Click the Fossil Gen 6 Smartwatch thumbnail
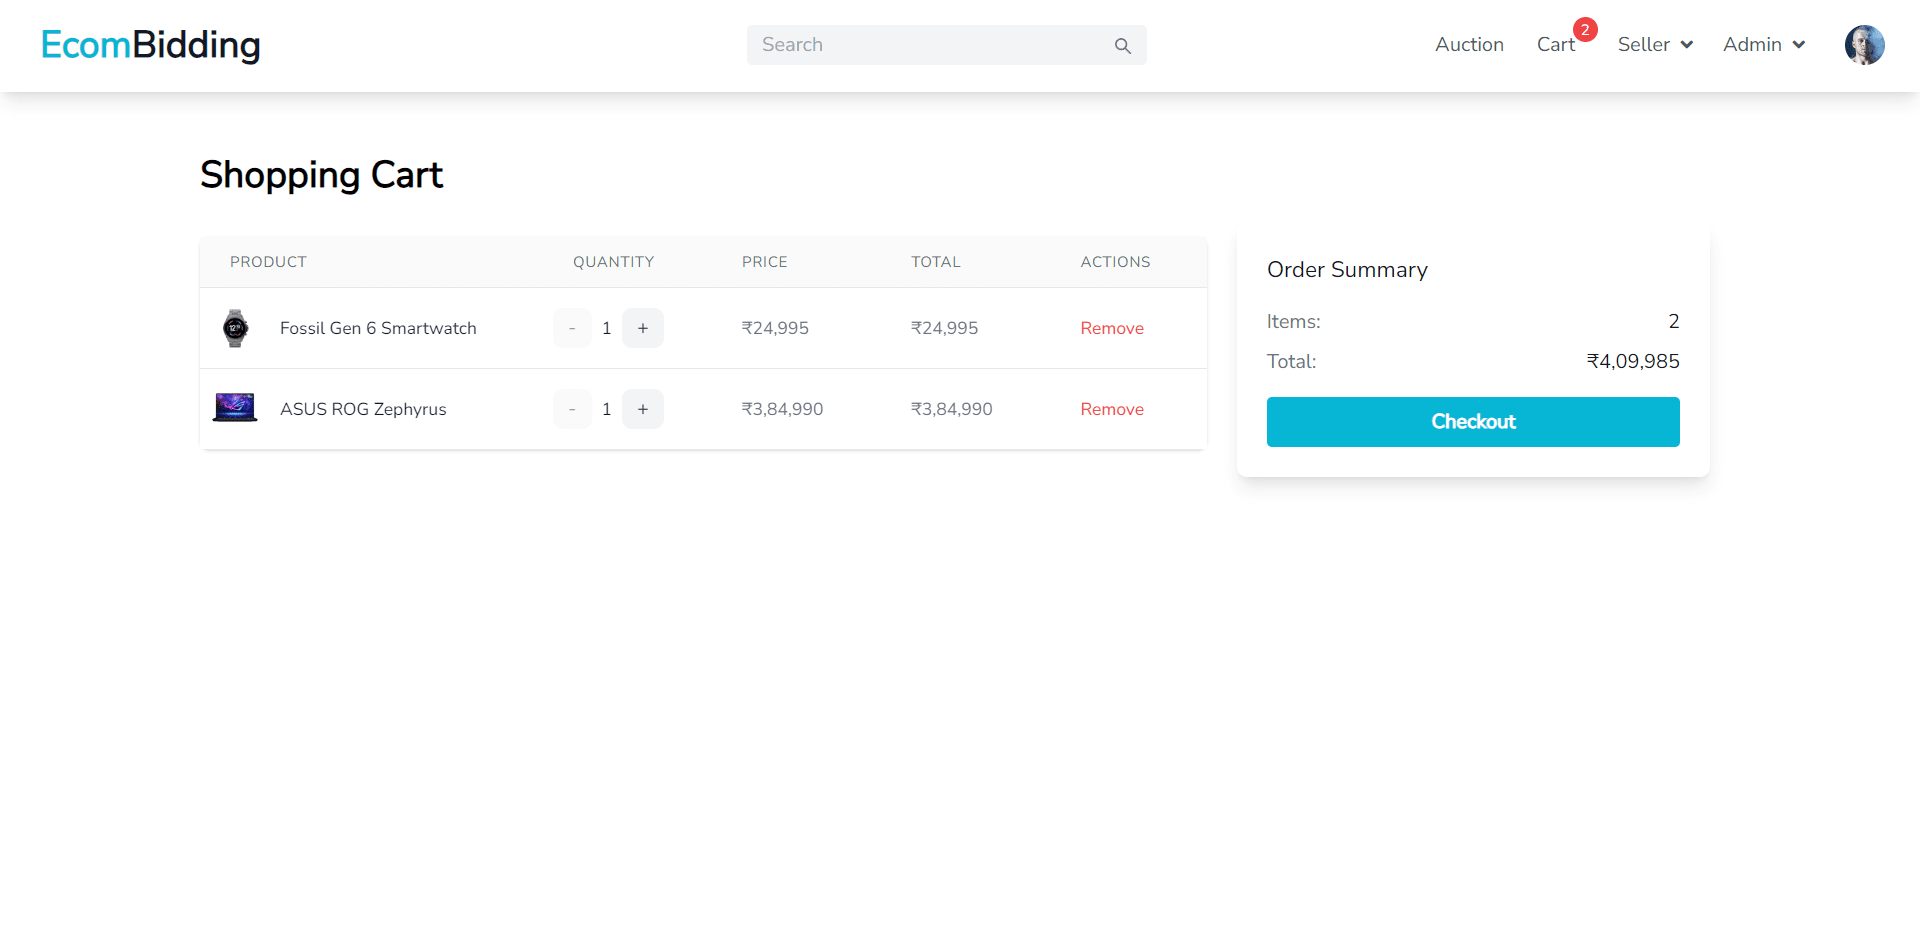 tap(235, 328)
